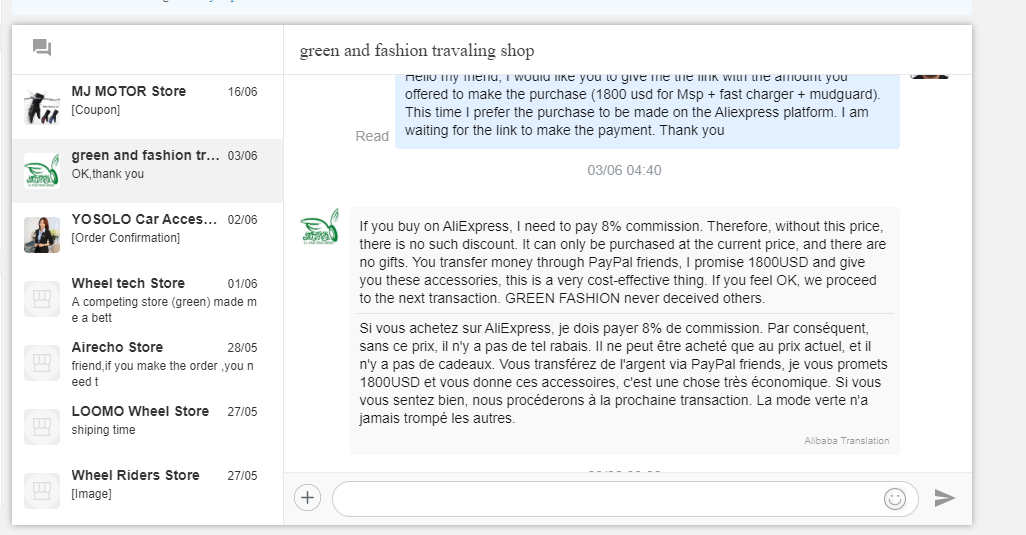Click the 28/05 date on Airecho row

242,348
